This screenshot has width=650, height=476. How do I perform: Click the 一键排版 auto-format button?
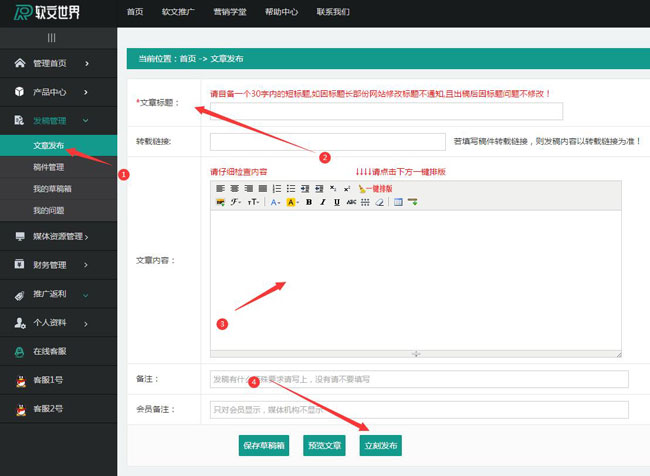(x=374, y=188)
